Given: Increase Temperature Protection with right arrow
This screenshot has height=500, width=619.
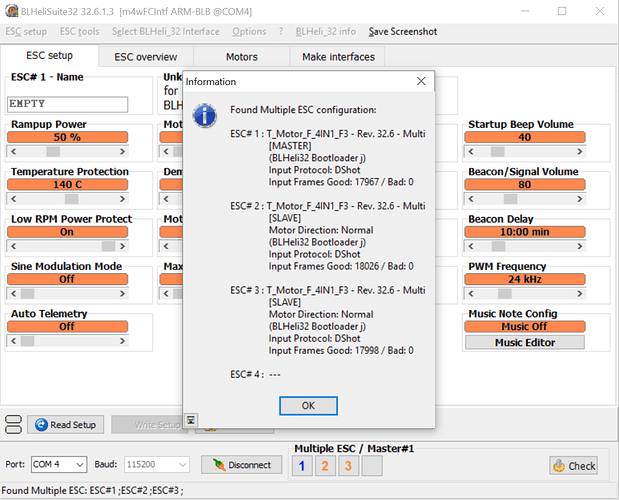Looking at the screenshot, I should tap(122, 199).
